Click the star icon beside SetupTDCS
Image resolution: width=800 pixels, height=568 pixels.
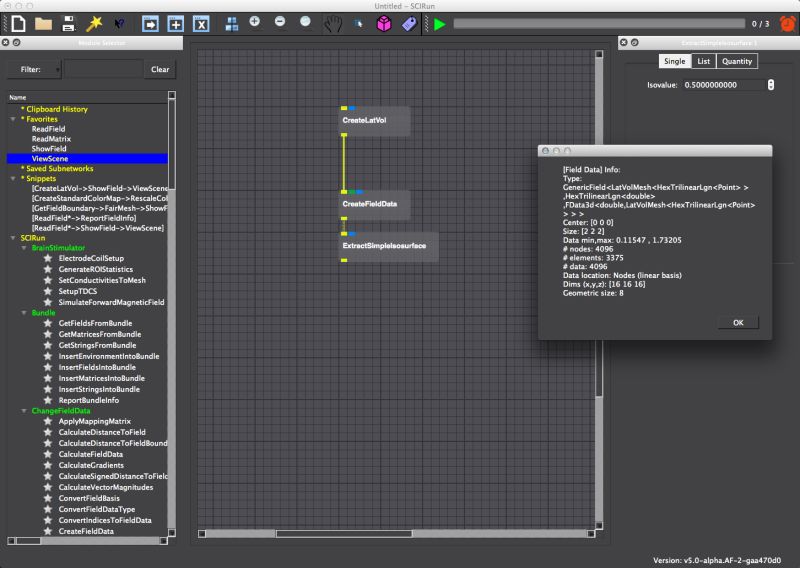click(x=48, y=291)
